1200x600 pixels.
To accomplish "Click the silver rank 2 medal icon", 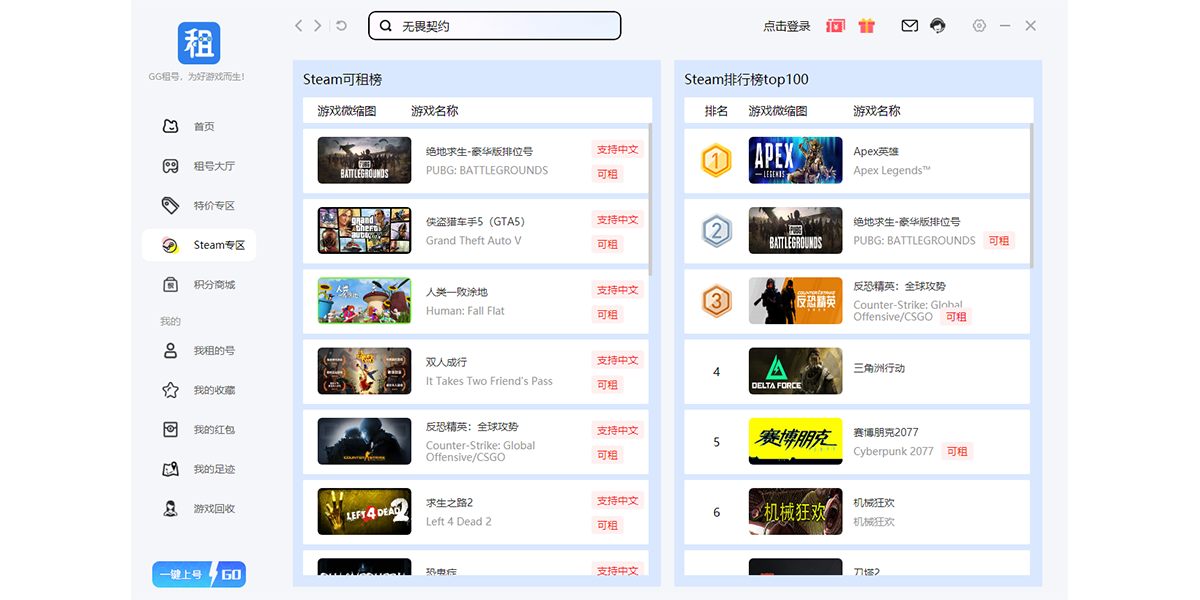I will 716,231.
